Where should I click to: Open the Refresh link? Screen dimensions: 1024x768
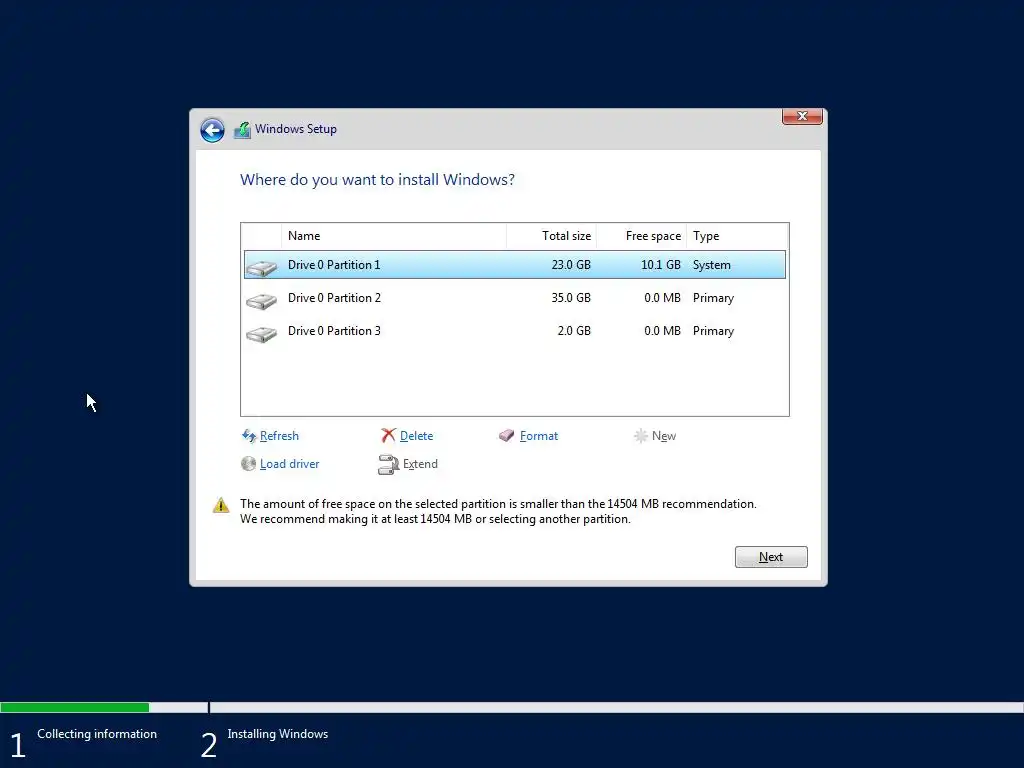[279, 436]
